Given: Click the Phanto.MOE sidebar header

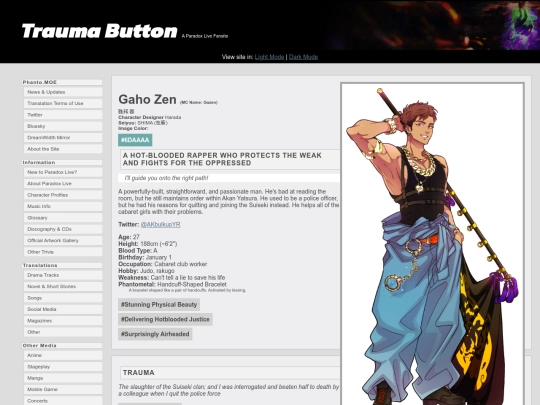Looking at the screenshot, I should [x=62, y=82].
